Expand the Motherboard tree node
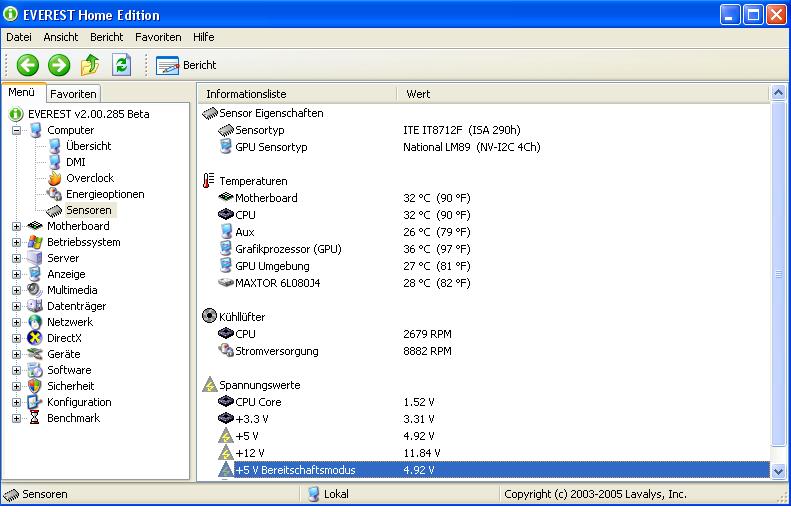This screenshot has width=791, height=512. (17, 226)
